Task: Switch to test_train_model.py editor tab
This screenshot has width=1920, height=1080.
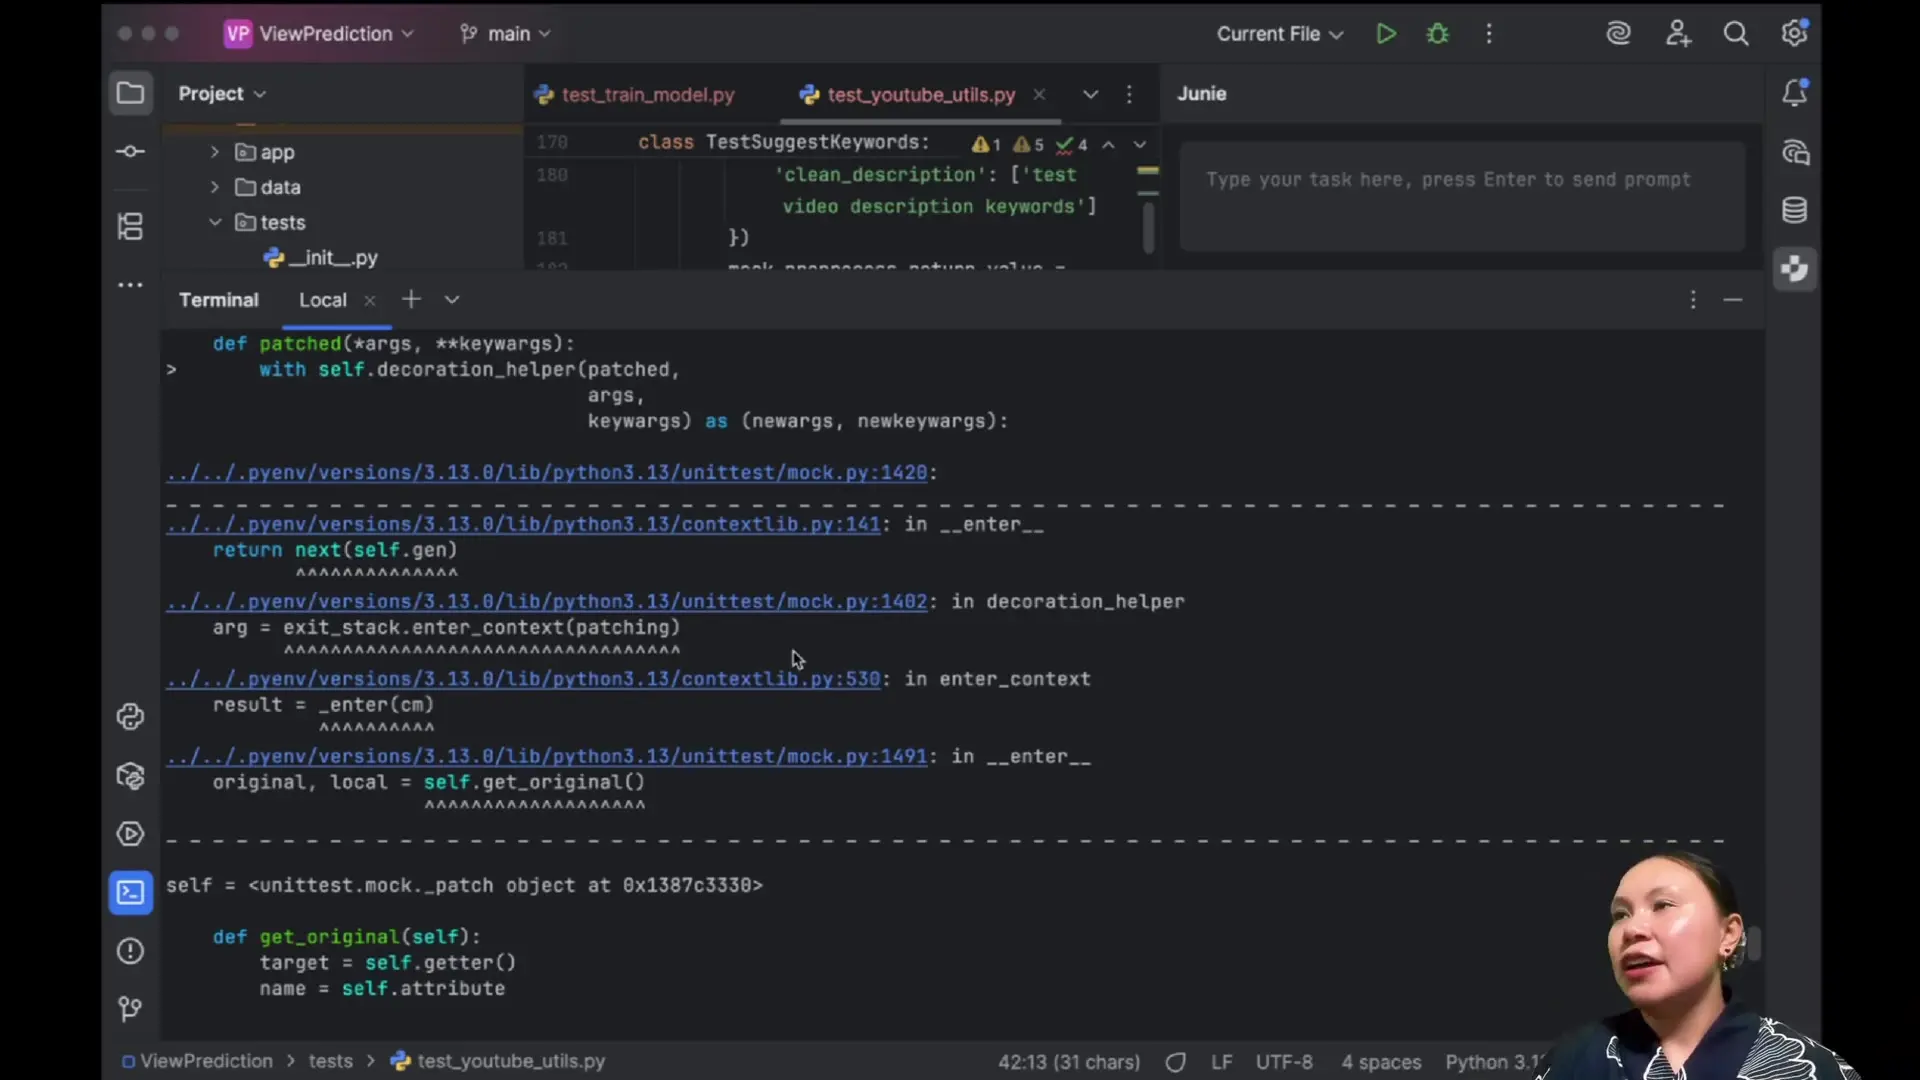Action: (635, 94)
